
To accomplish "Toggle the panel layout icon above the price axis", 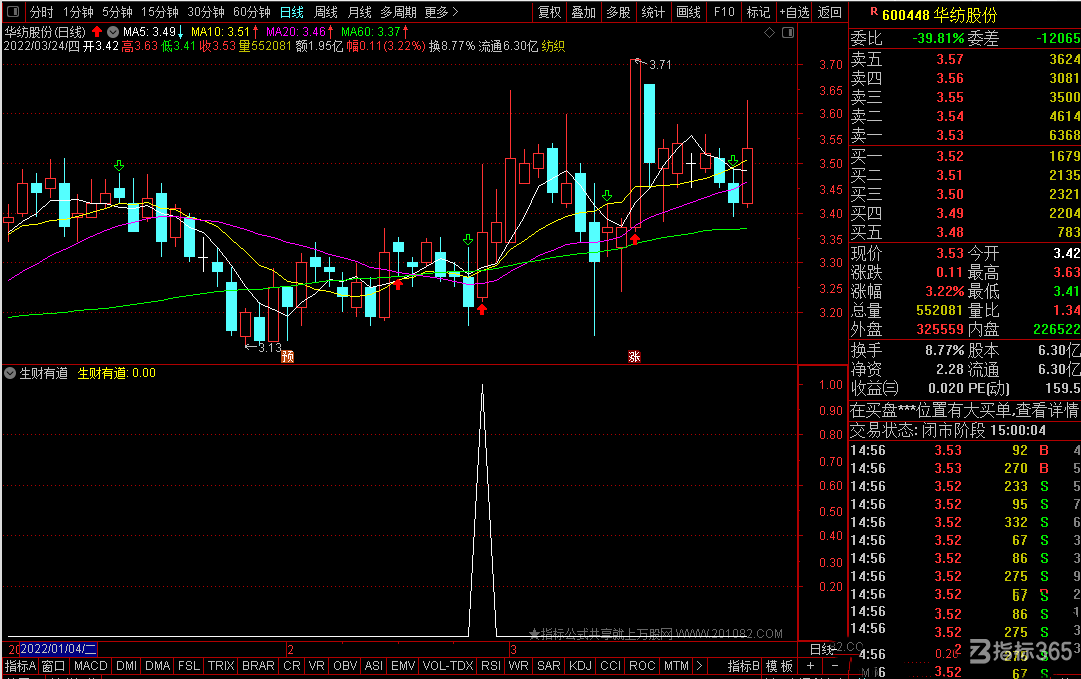I will [x=788, y=32].
